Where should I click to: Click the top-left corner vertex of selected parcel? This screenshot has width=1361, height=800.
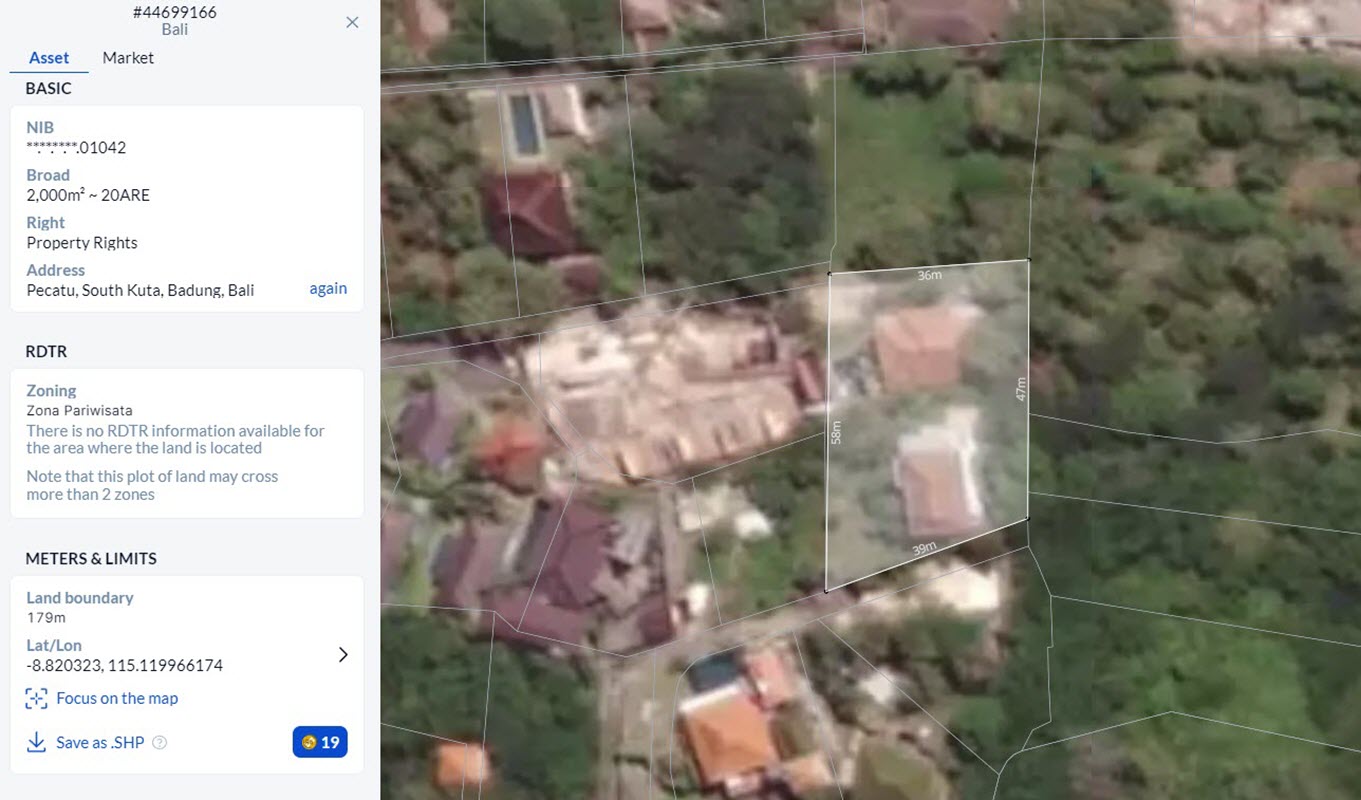pos(829,273)
